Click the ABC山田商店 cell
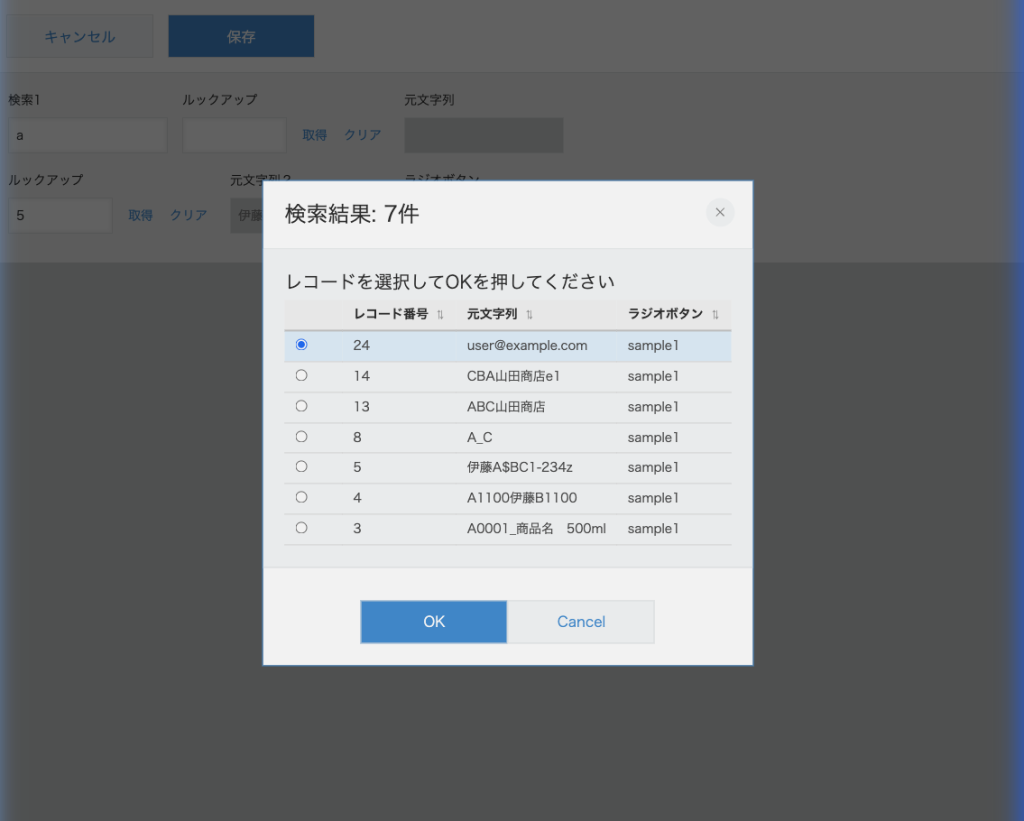This screenshot has height=821, width=1024. click(505, 407)
